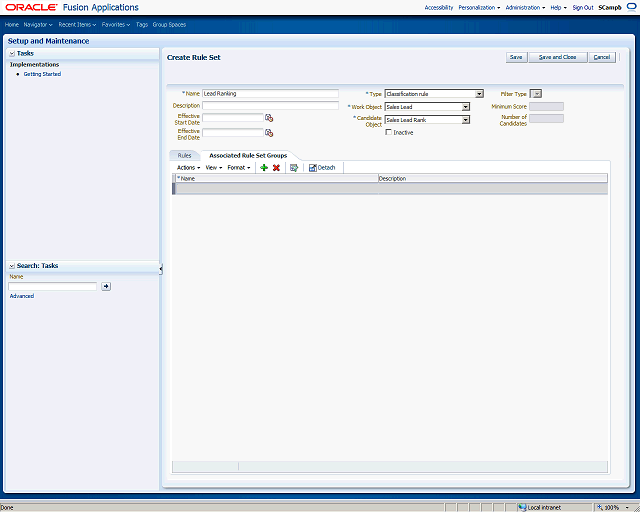Open Group Spaces

169,24
